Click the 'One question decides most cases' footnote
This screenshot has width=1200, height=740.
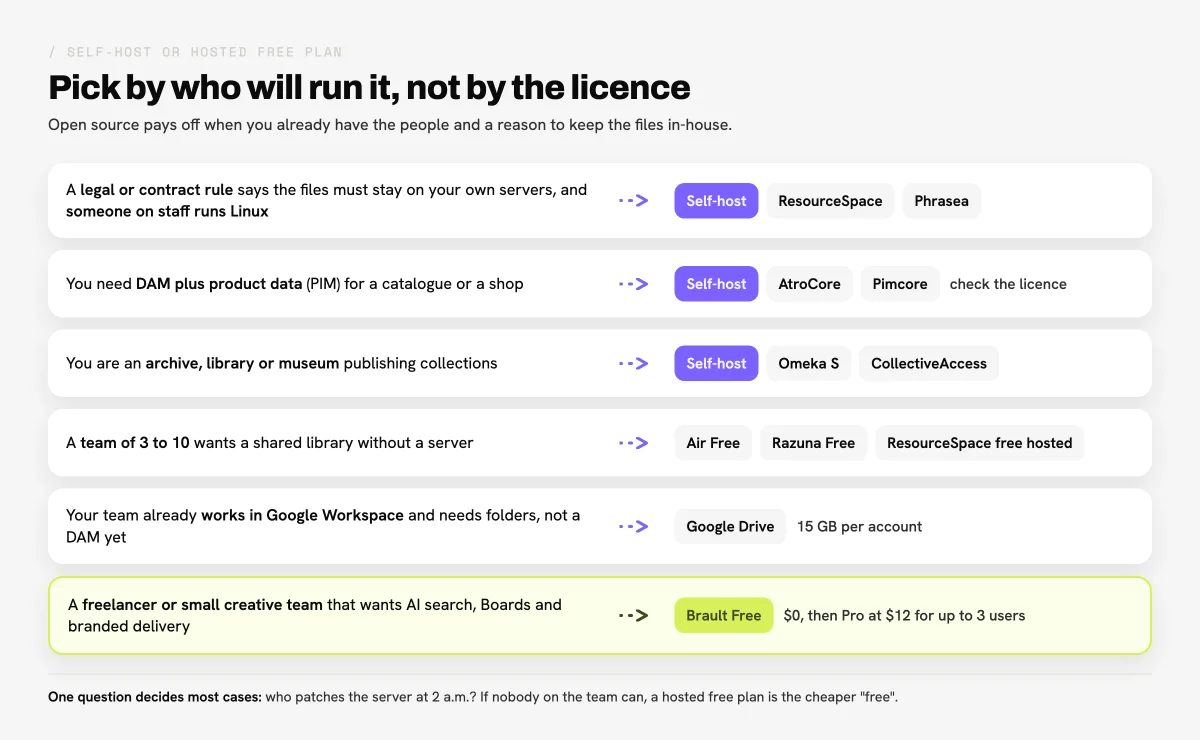(x=473, y=697)
